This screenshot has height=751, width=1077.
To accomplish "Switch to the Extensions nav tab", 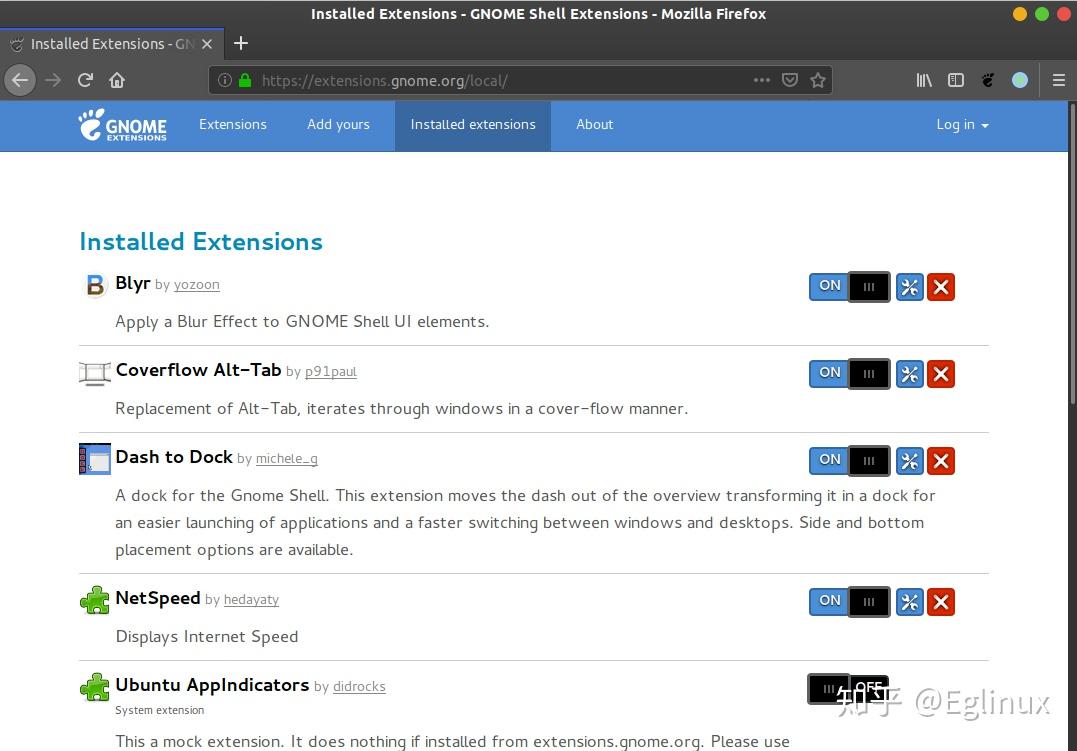I will (233, 125).
